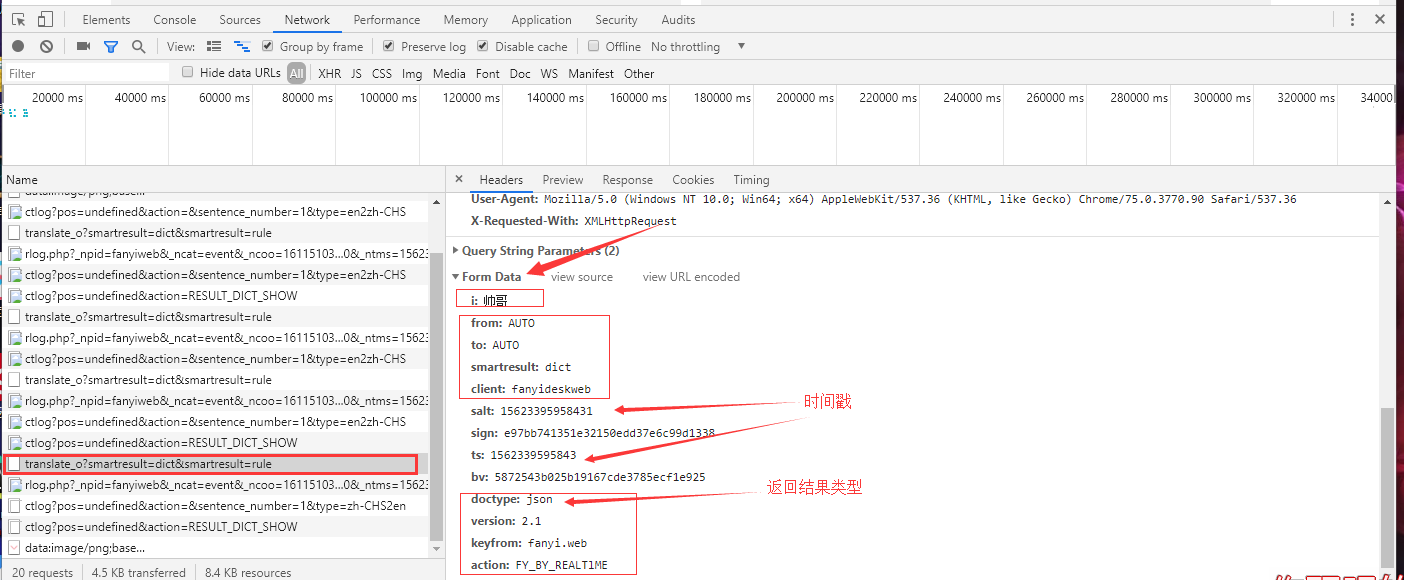Toggle screenshot capture camera icon
The width and height of the screenshot is (1404, 580).
point(84,46)
